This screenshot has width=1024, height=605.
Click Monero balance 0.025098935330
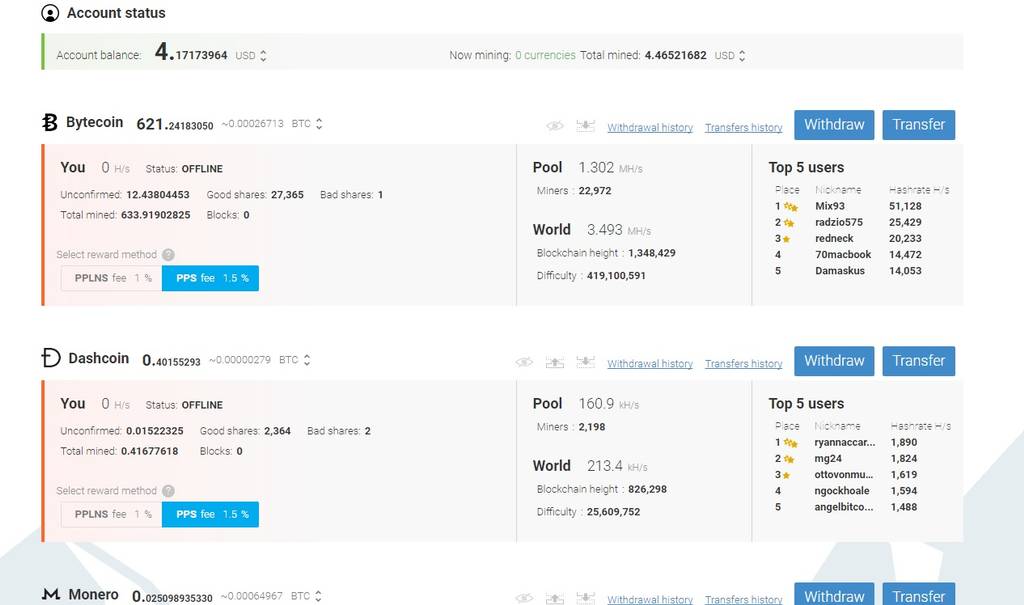(172, 597)
